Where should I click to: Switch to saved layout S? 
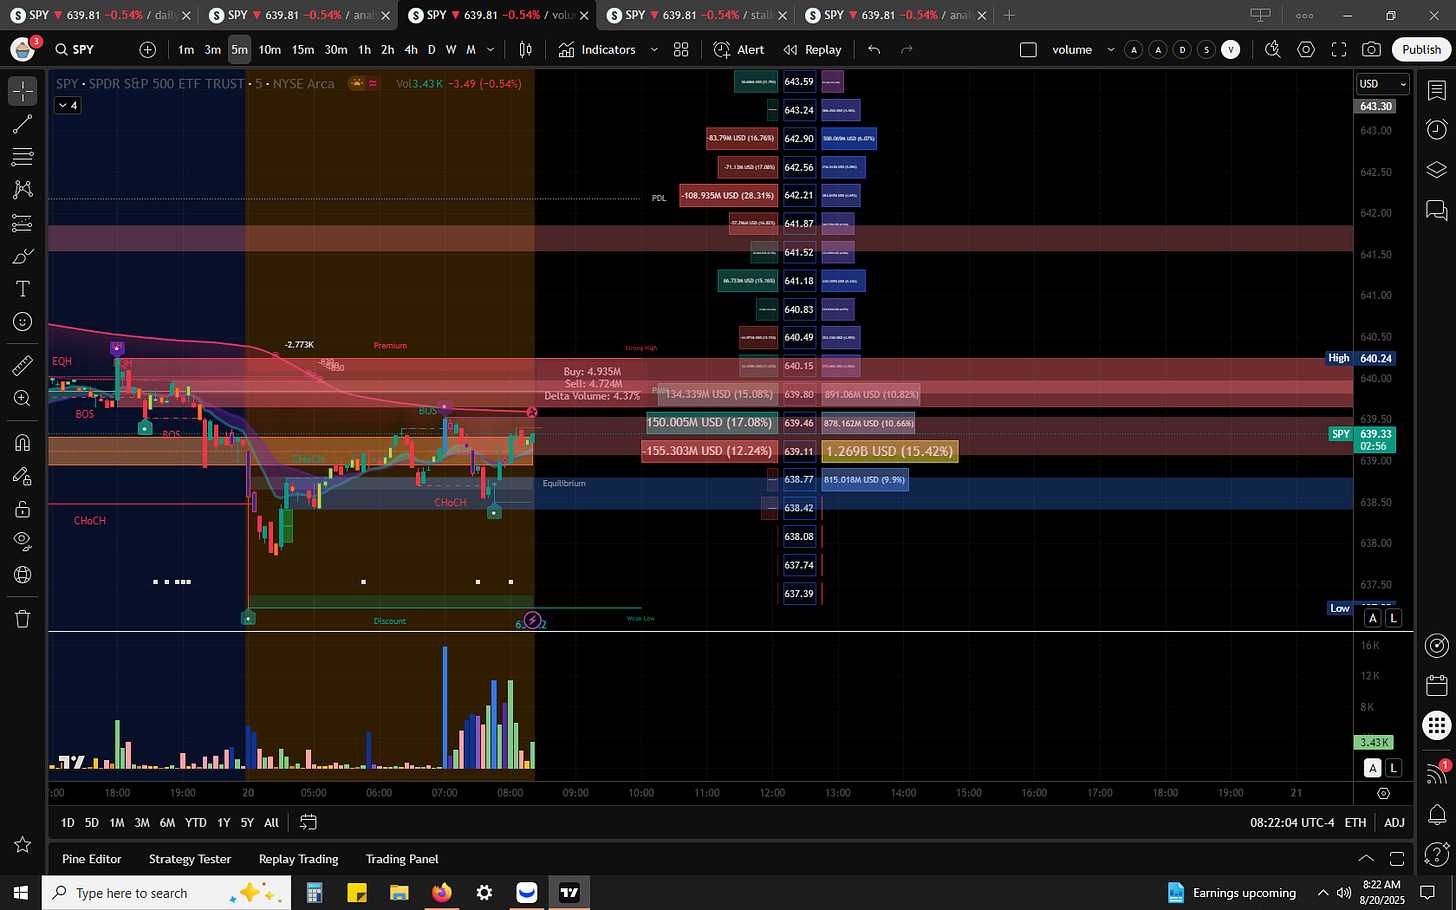pos(1207,49)
